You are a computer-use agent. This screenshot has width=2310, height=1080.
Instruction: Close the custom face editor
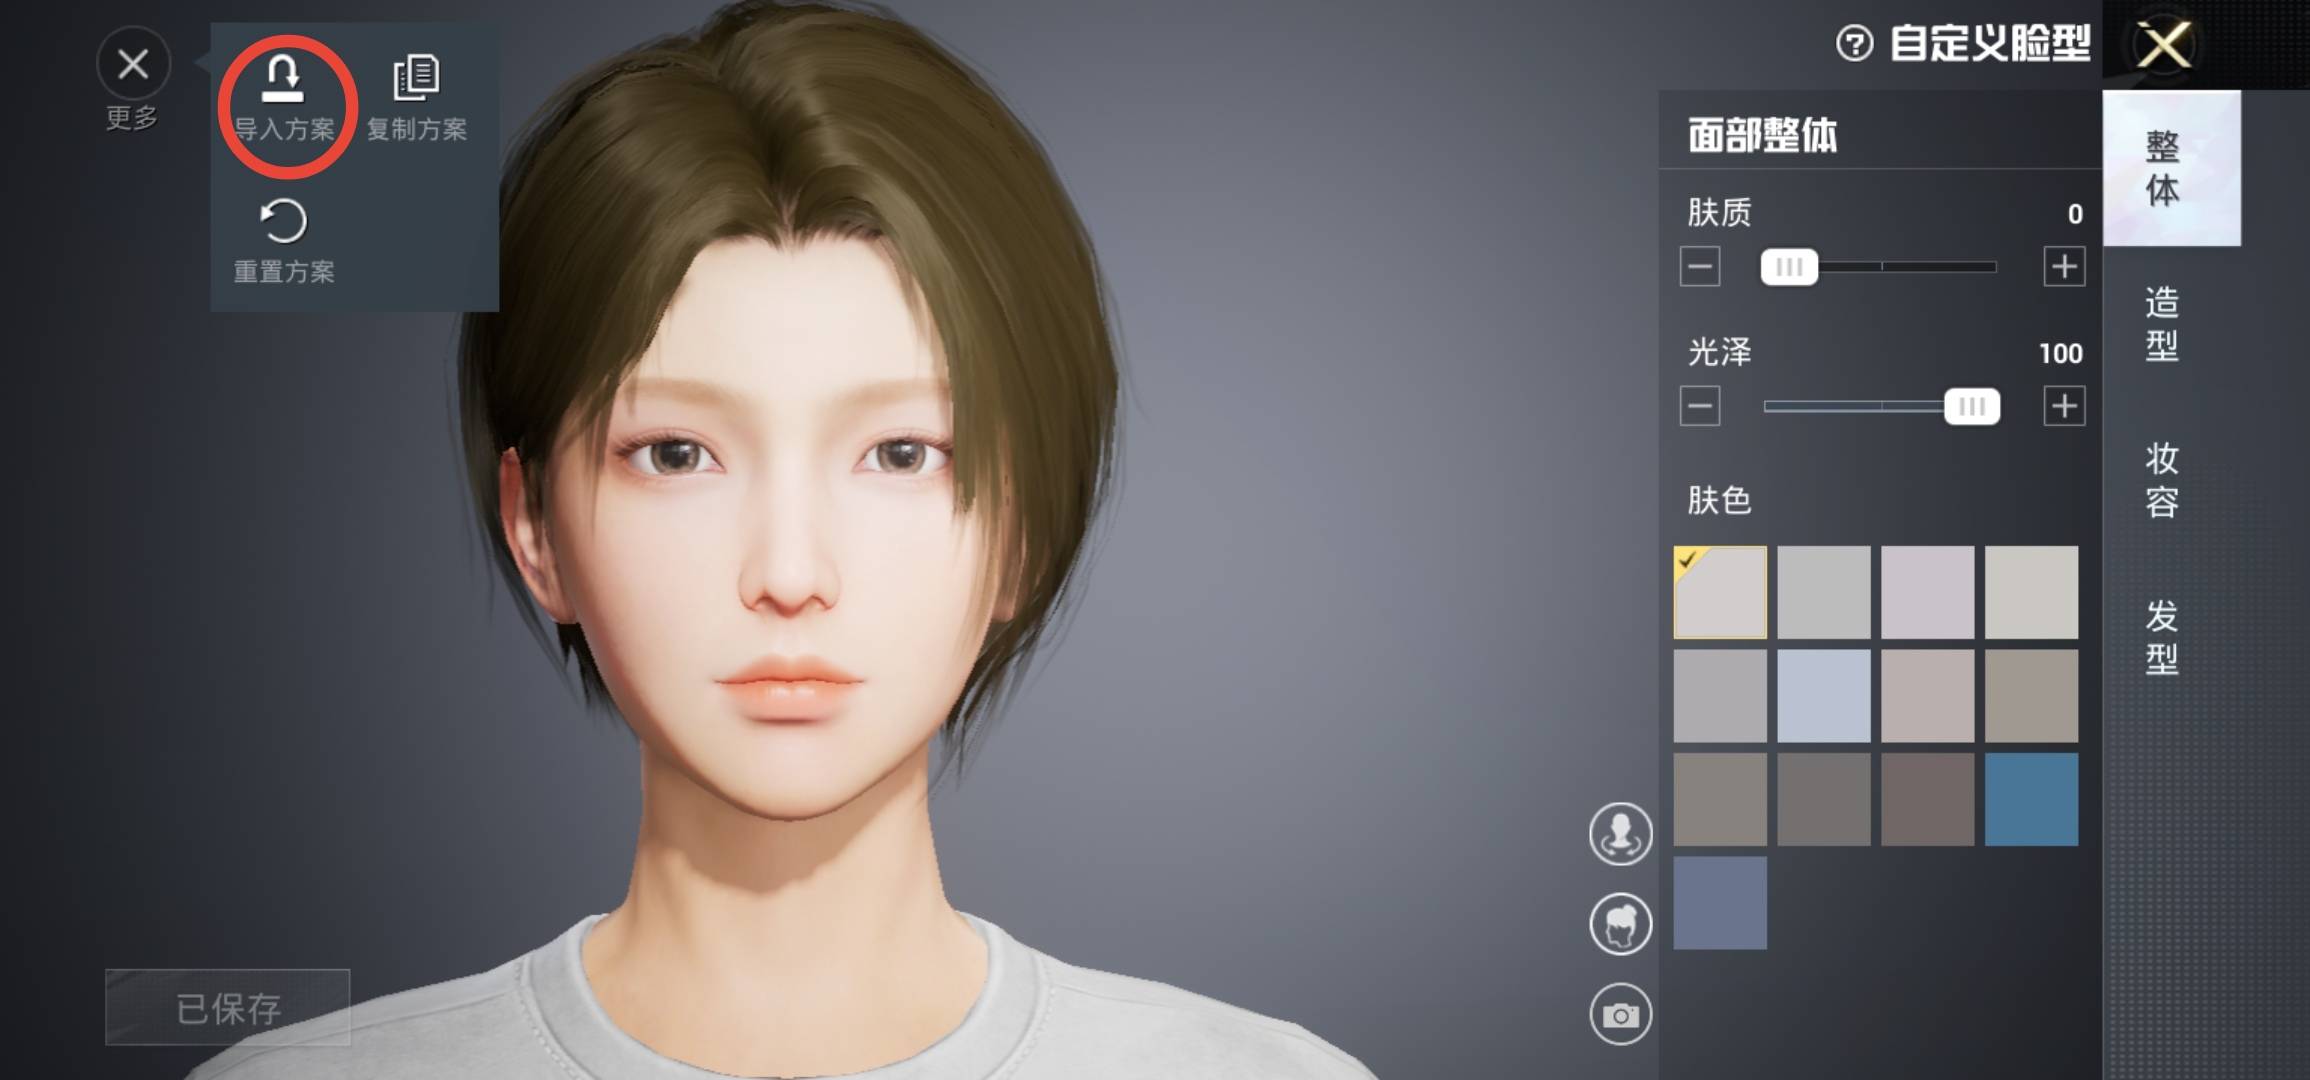(x=2164, y=45)
